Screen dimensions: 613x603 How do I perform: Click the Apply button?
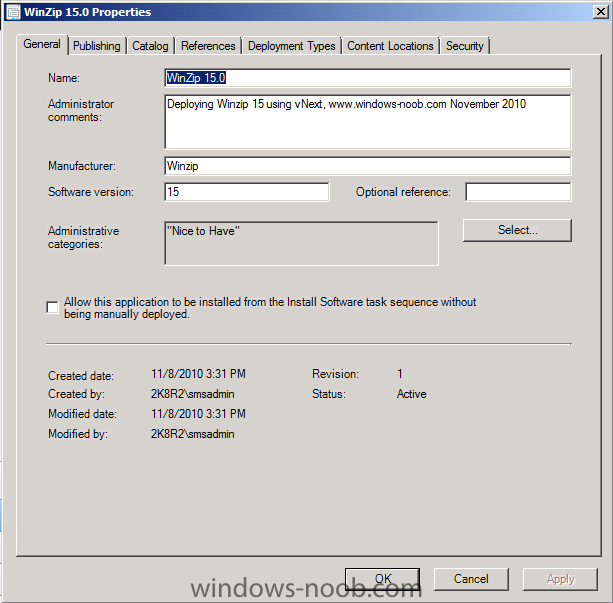(x=560, y=579)
